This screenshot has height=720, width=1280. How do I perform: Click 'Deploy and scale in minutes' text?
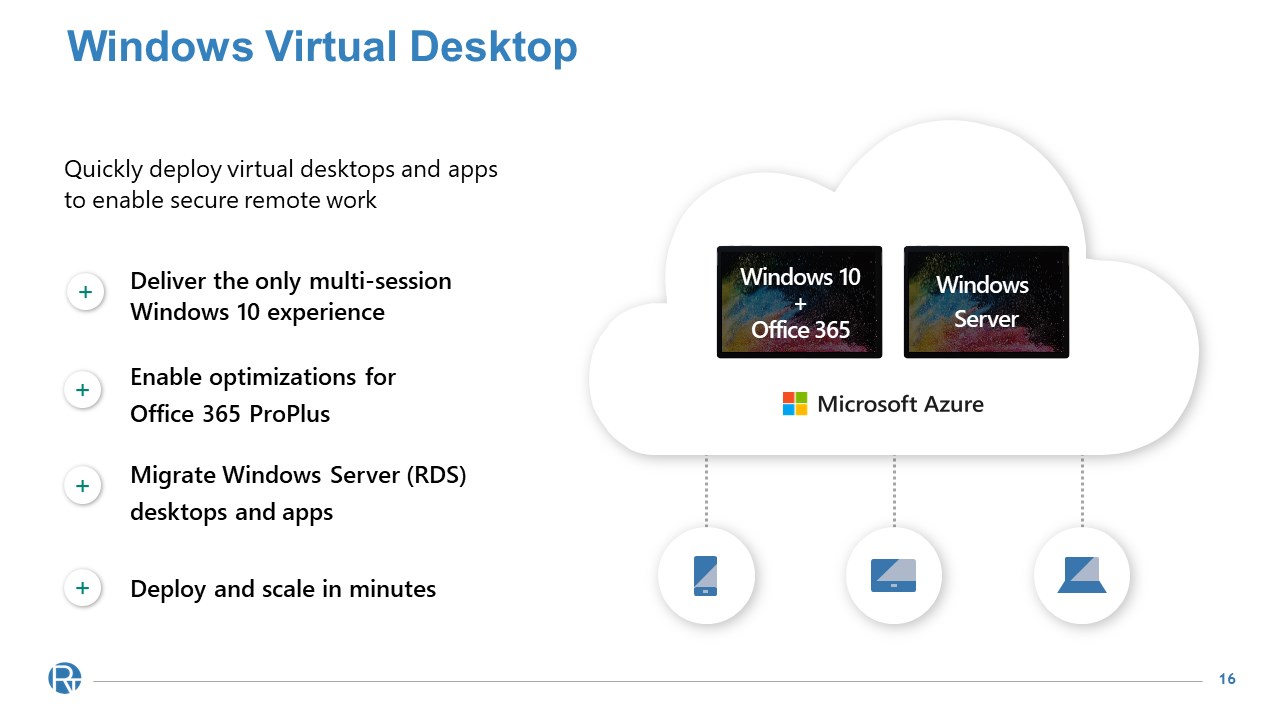pyautogui.click(x=283, y=589)
